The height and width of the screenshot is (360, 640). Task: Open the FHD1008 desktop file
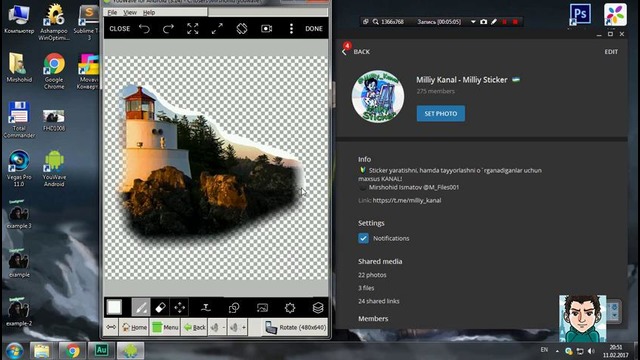click(x=54, y=120)
